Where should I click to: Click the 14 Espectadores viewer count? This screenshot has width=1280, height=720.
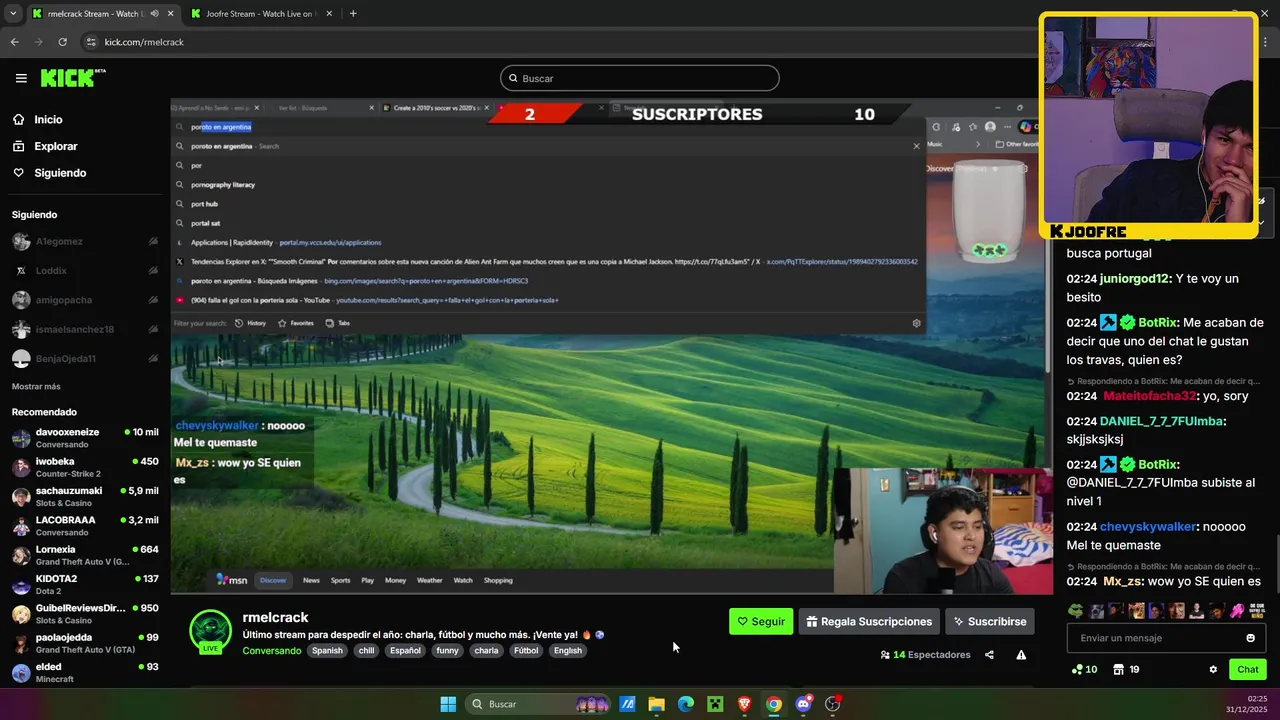tap(925, 655)
